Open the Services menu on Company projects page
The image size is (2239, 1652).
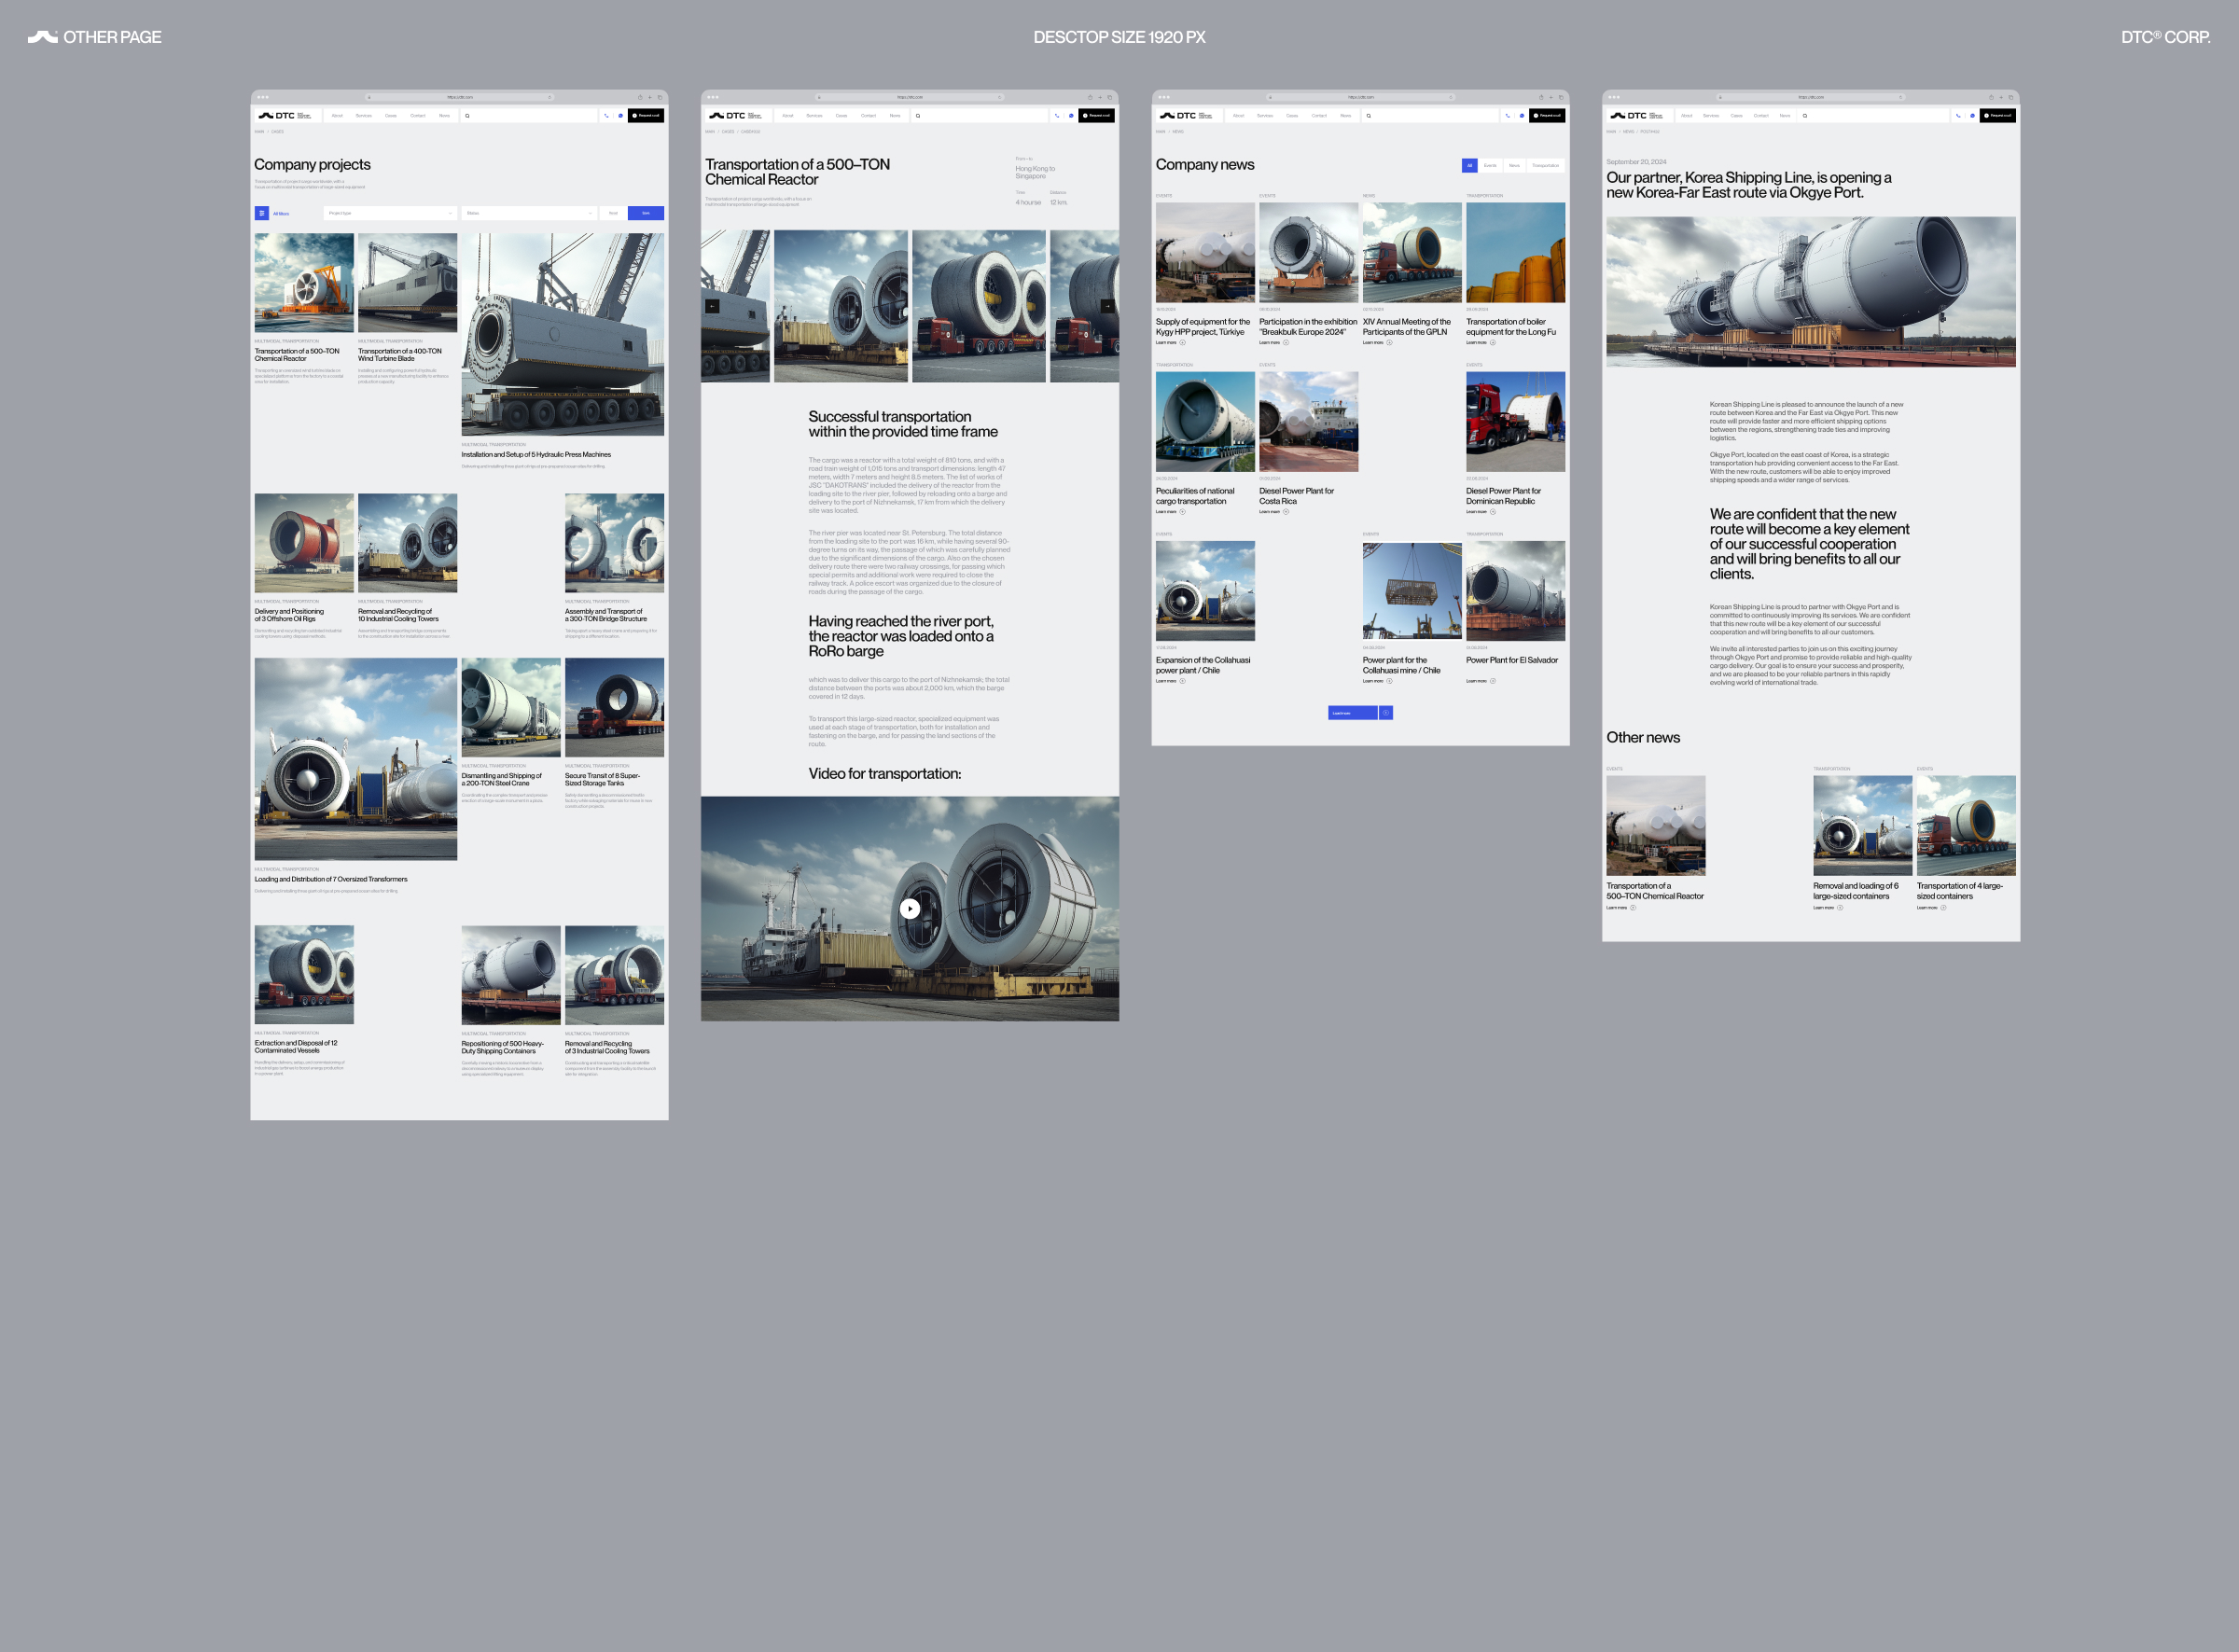point(364,116)
